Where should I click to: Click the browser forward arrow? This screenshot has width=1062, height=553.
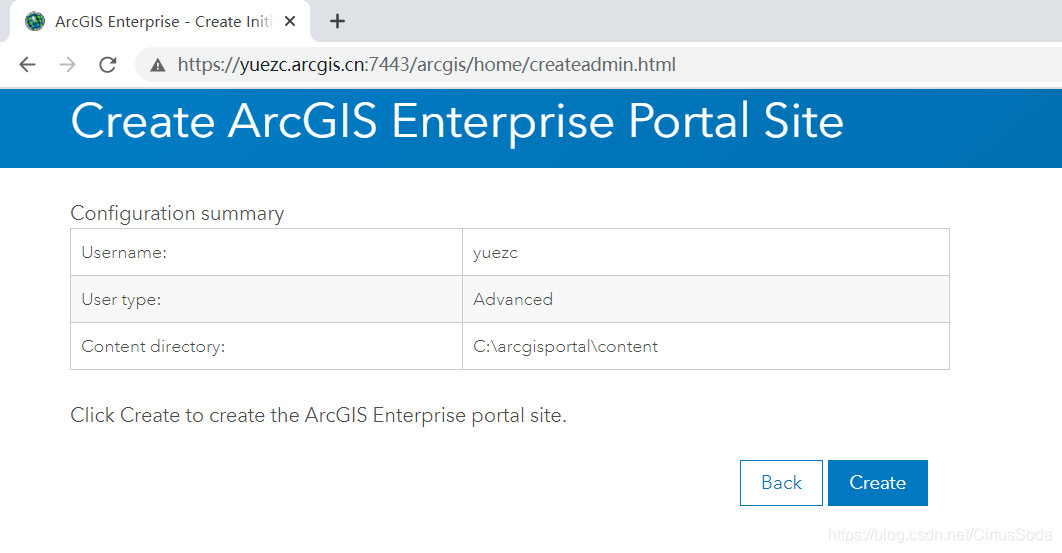click(68, 64)
